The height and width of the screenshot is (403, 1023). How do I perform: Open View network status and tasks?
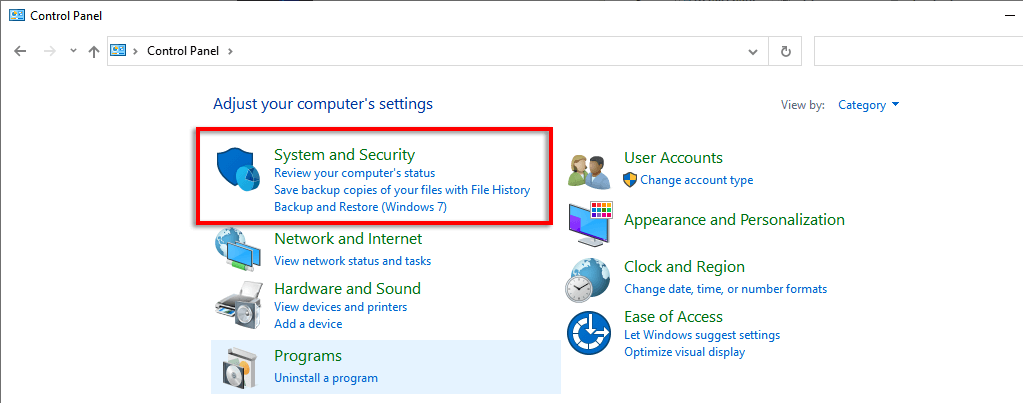[352, 260]
